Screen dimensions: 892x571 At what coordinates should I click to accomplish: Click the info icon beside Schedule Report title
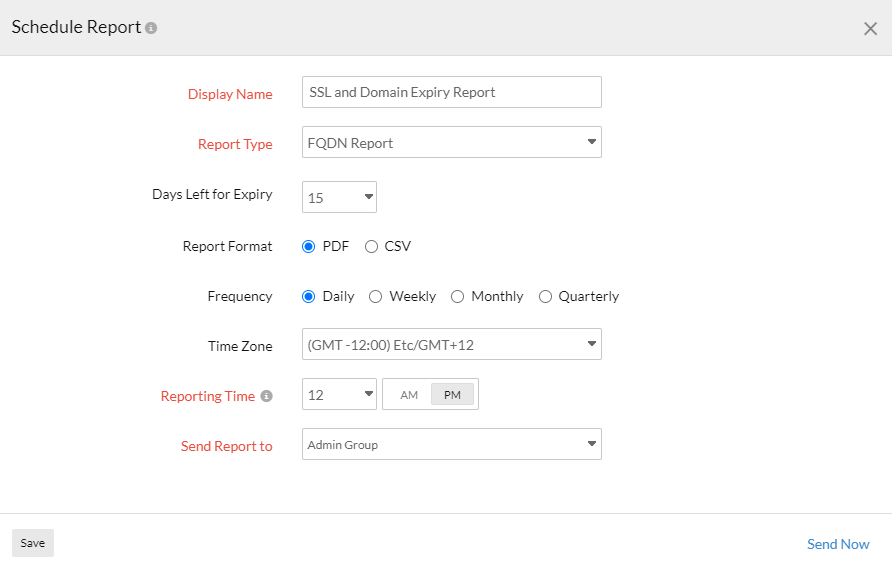151,28
